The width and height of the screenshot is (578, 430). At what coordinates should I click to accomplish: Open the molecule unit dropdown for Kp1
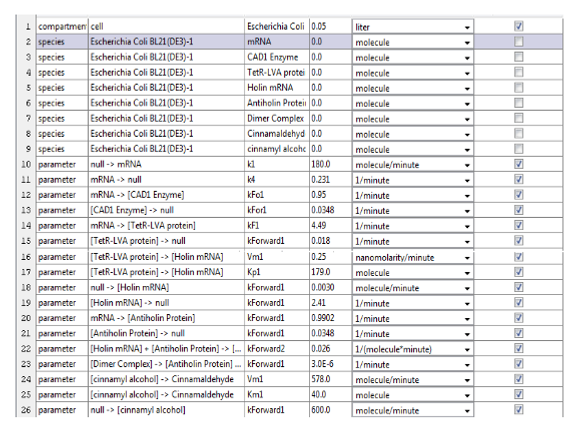[412, 272]
